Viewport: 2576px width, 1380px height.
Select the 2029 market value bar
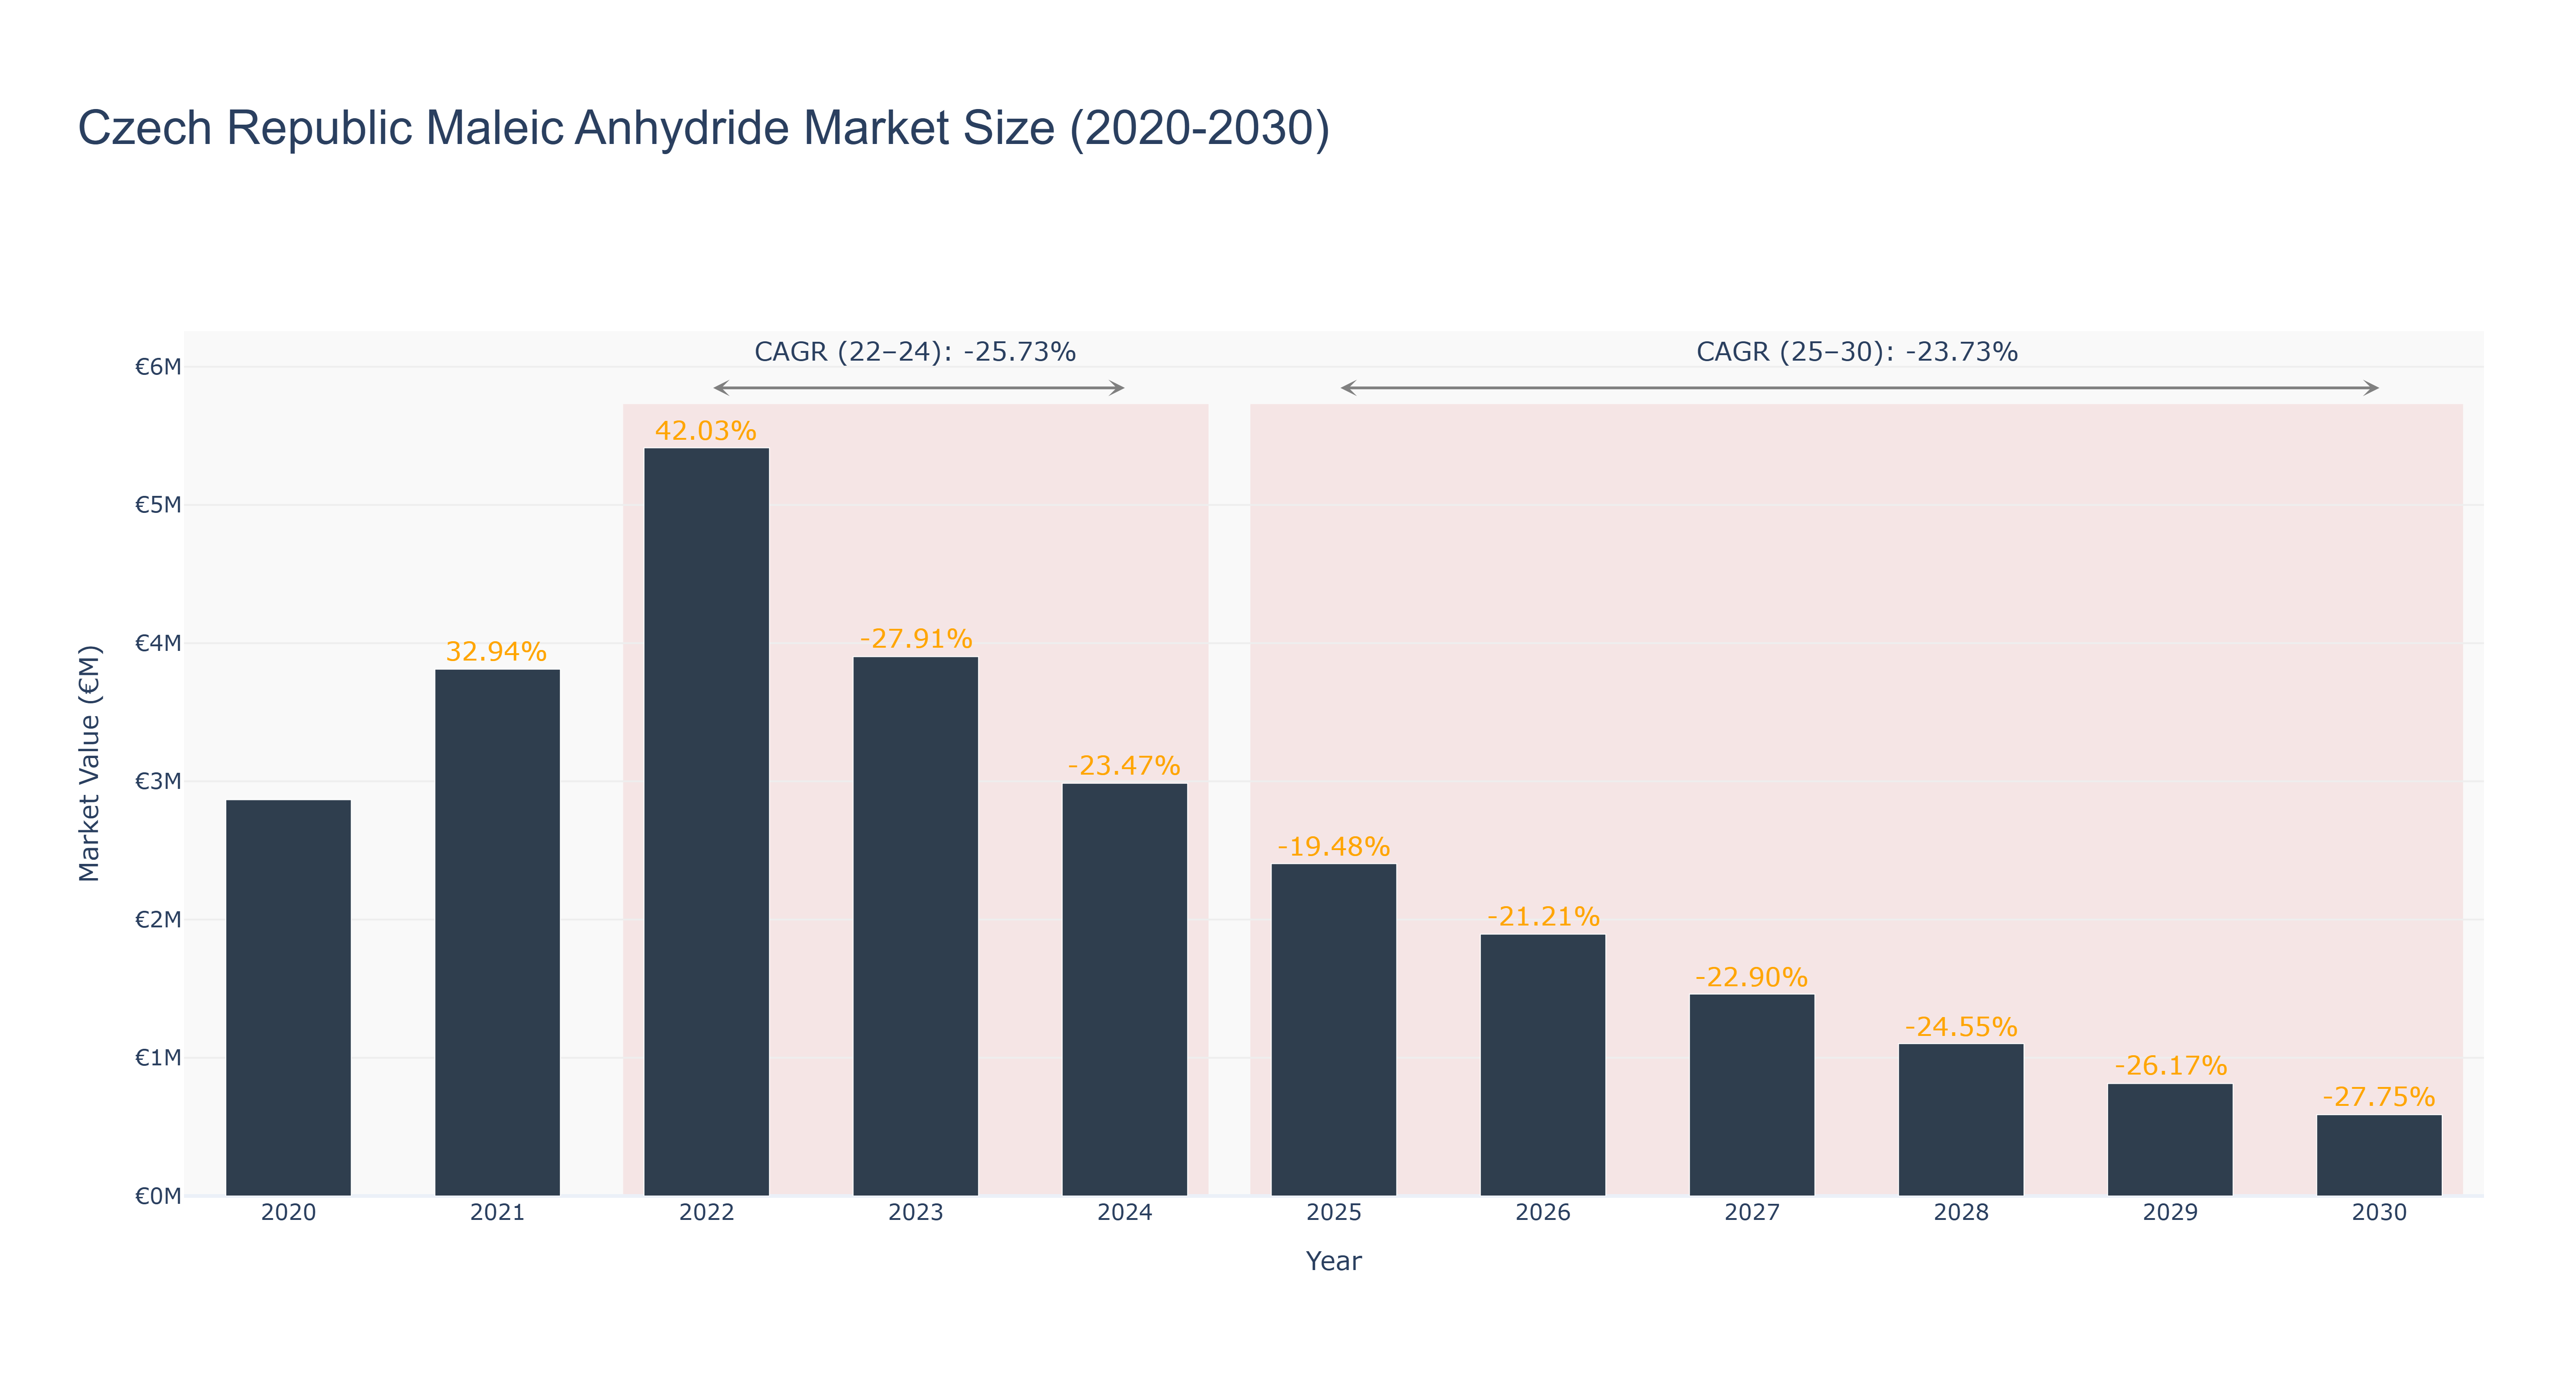point(2169,1140)
